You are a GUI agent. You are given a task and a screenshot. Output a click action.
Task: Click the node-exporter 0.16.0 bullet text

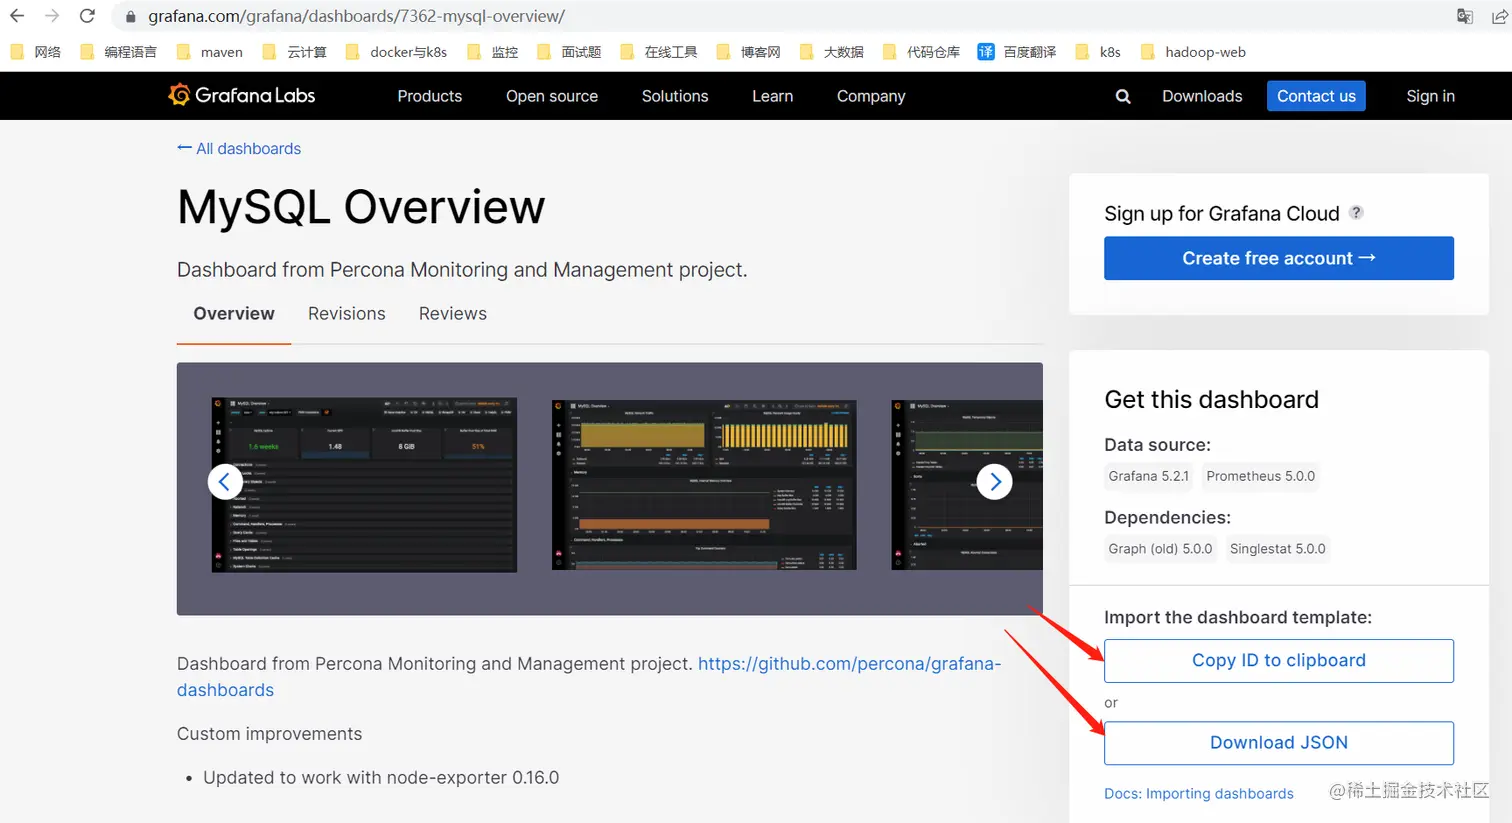coord(381,778)
